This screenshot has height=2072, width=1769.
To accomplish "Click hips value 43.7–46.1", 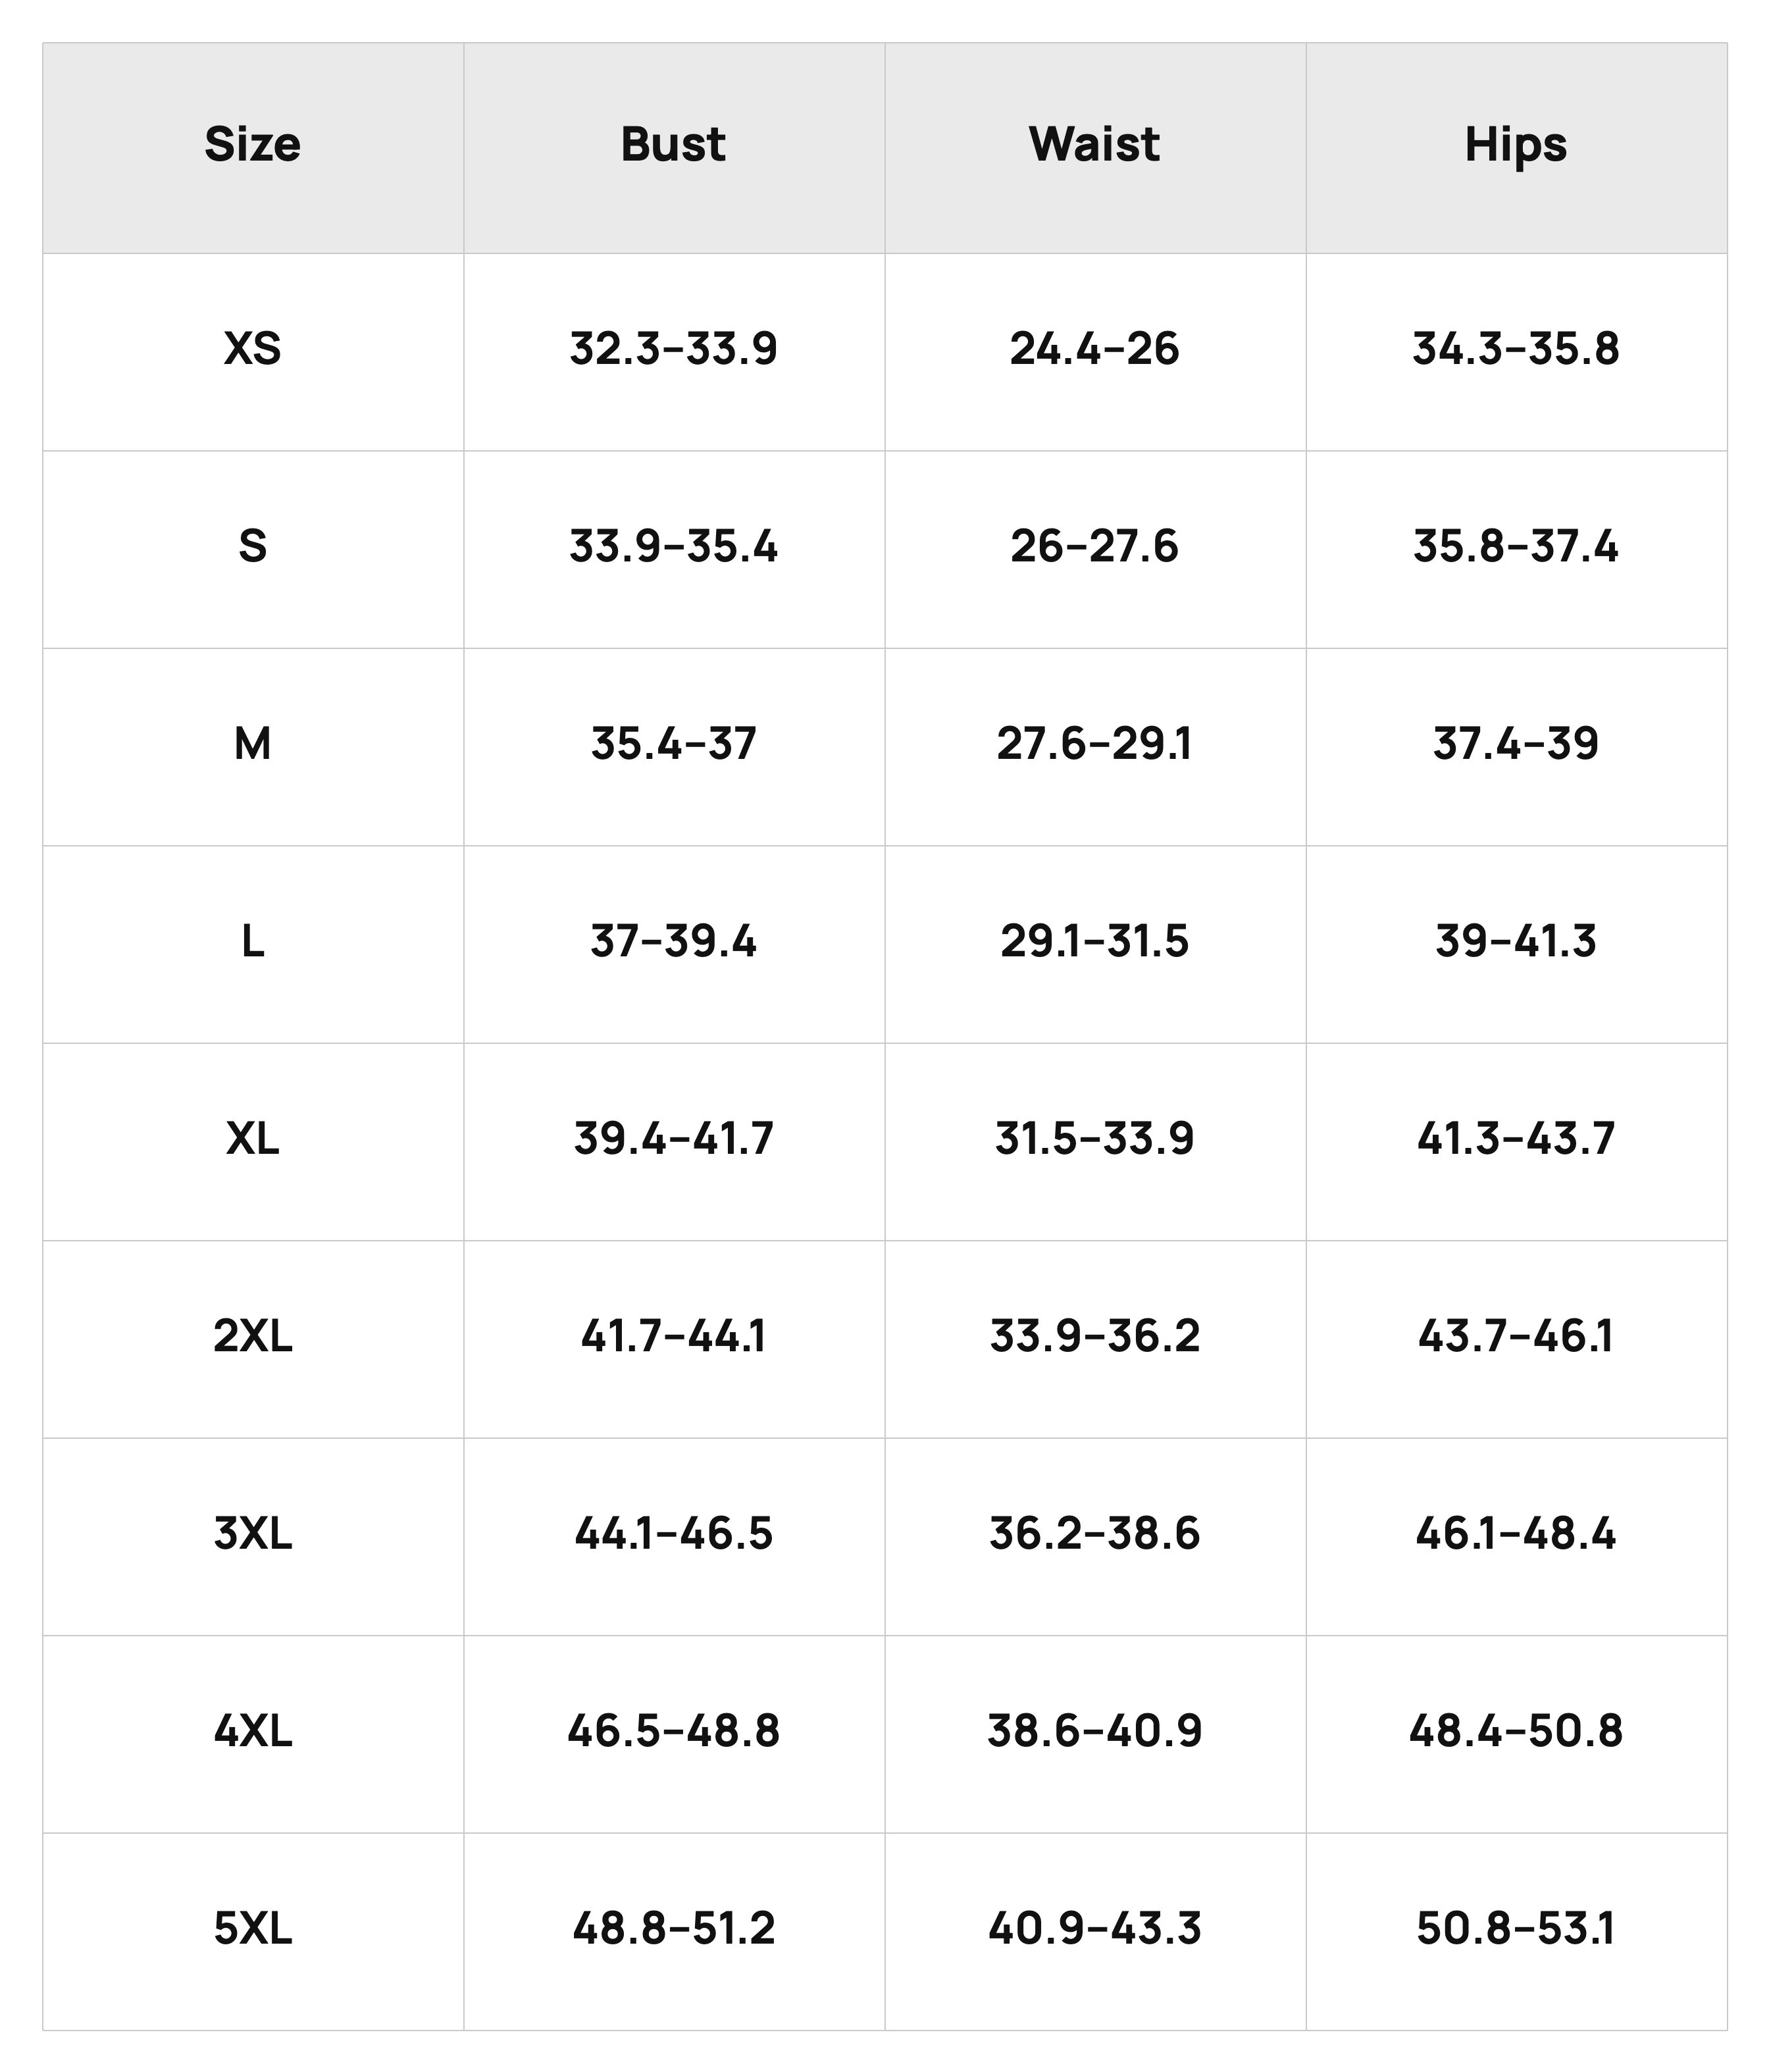I will pos(1515,1337).
